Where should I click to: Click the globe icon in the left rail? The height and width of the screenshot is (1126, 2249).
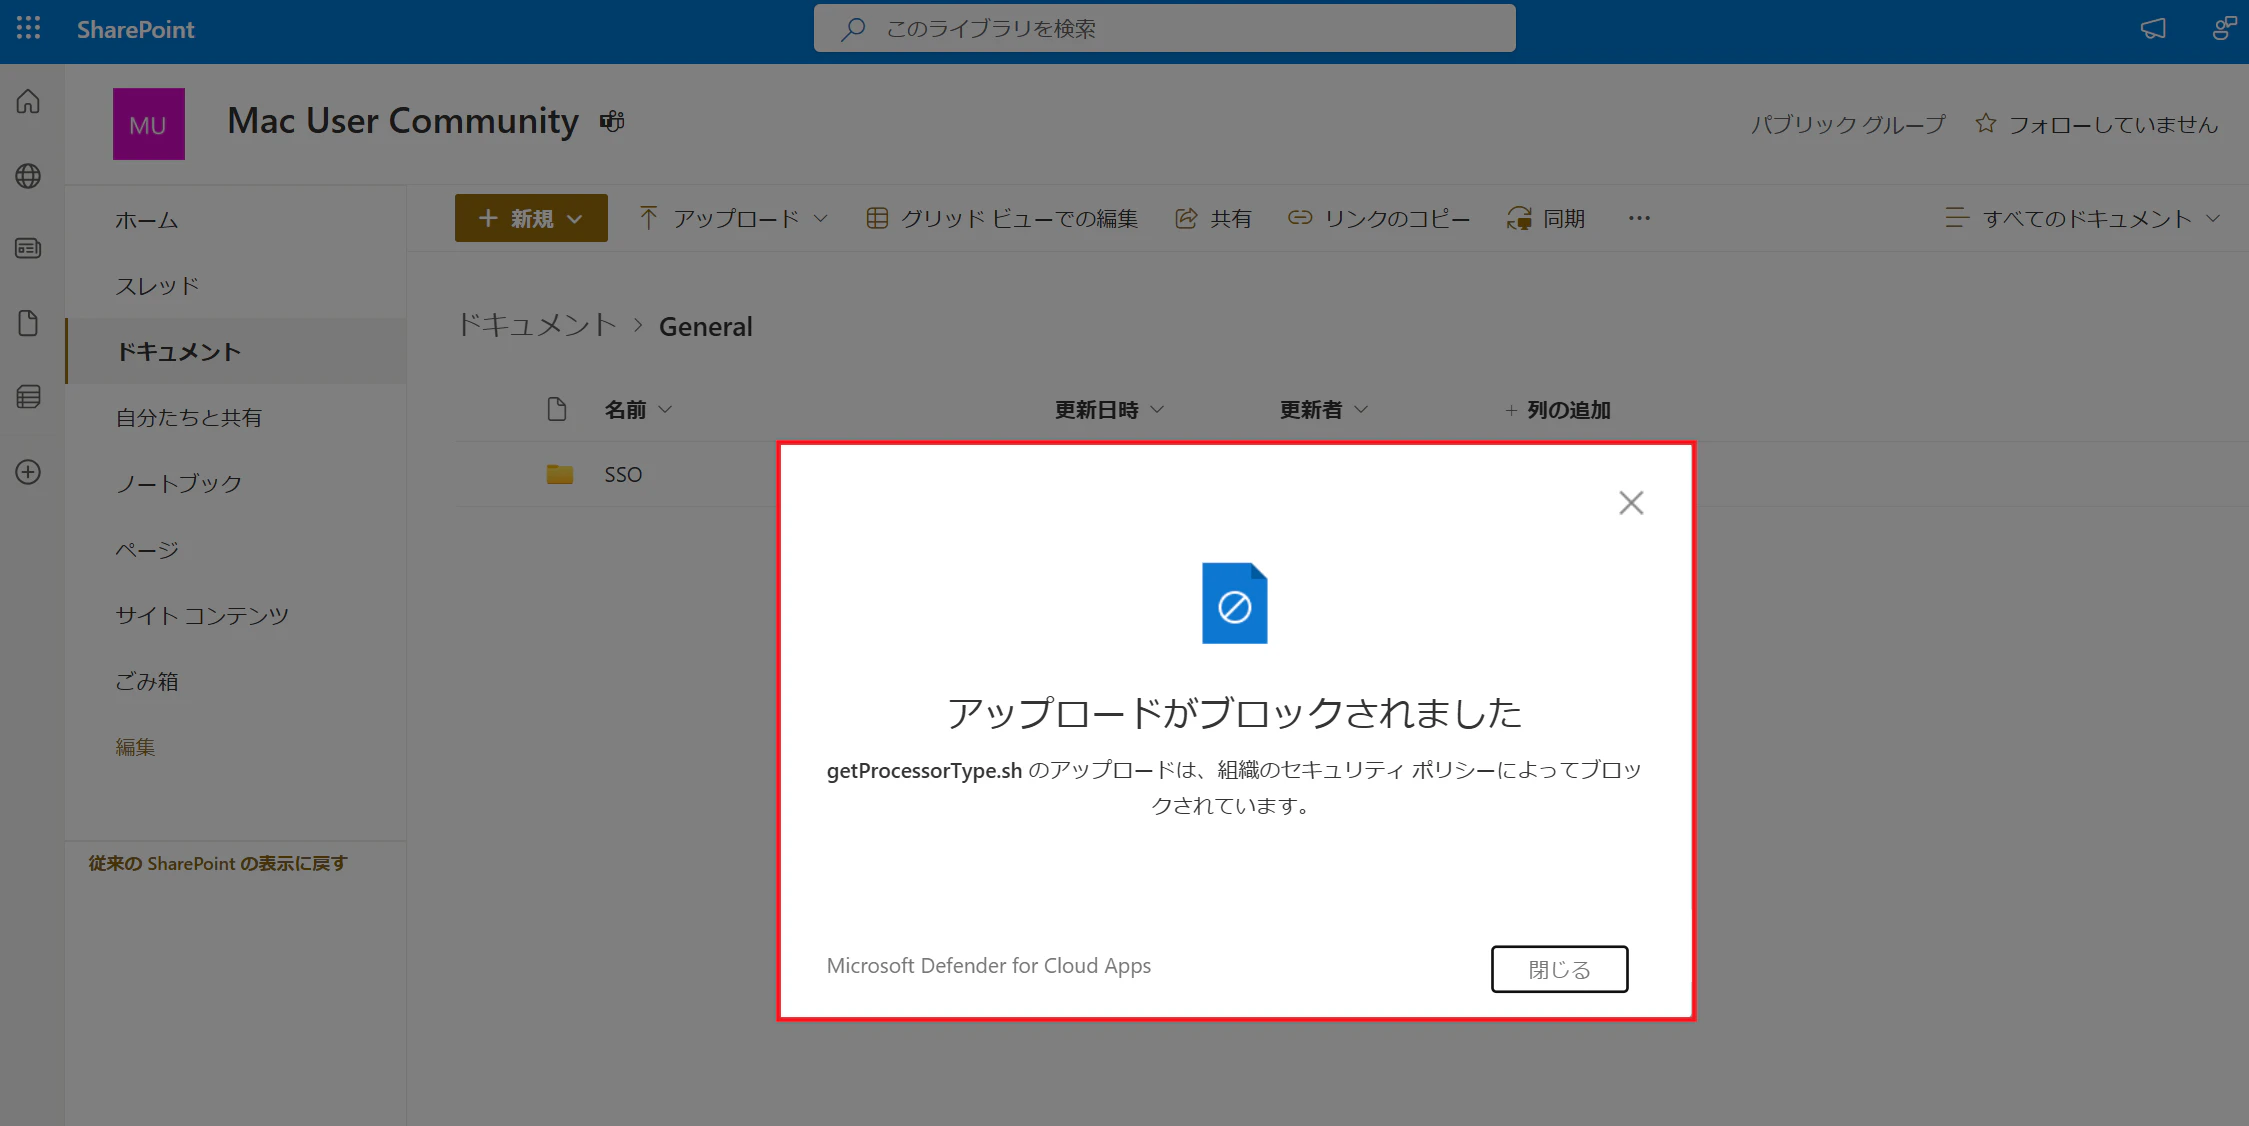tap(28, 175)
